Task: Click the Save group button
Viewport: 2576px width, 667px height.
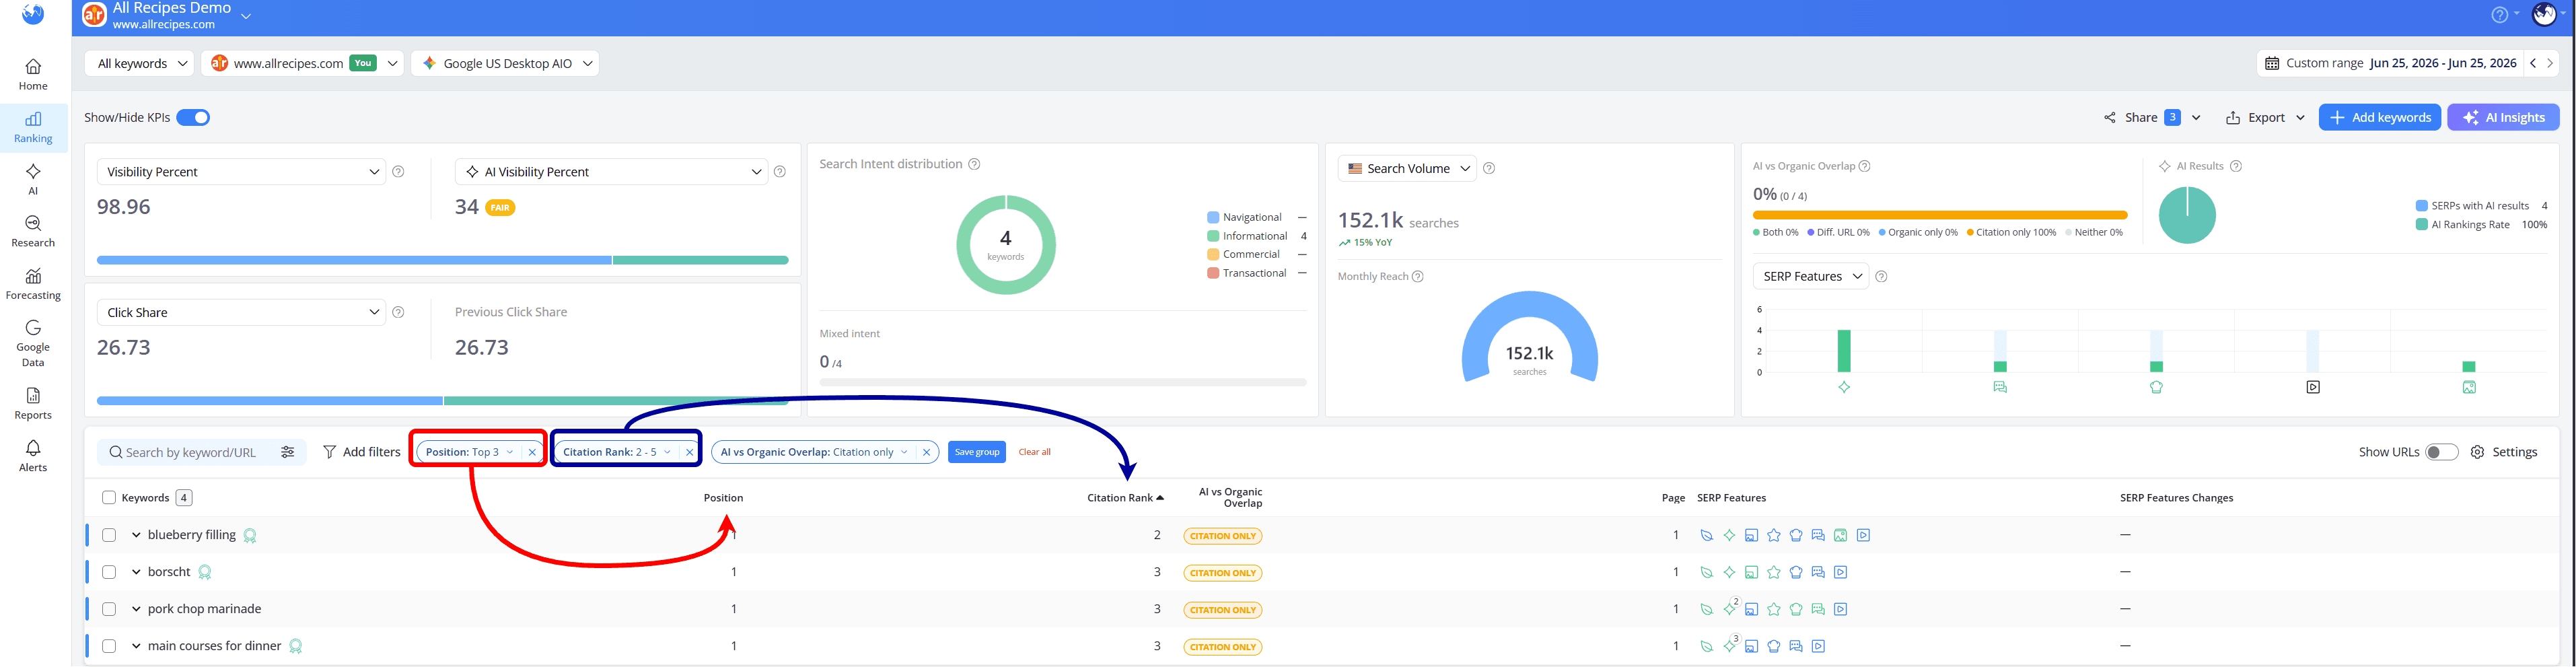Action: pyautogui.click(x=977, y=452)
